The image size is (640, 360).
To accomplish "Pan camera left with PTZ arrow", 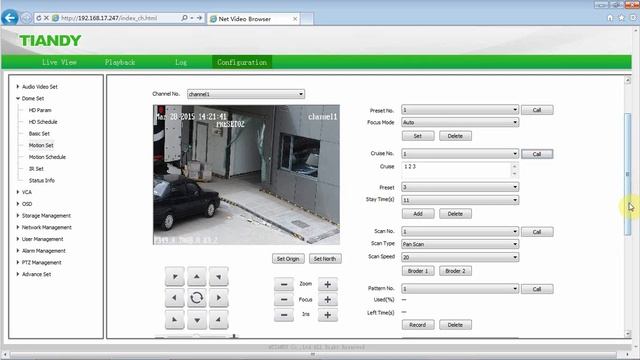I will [x=175, y=298].
